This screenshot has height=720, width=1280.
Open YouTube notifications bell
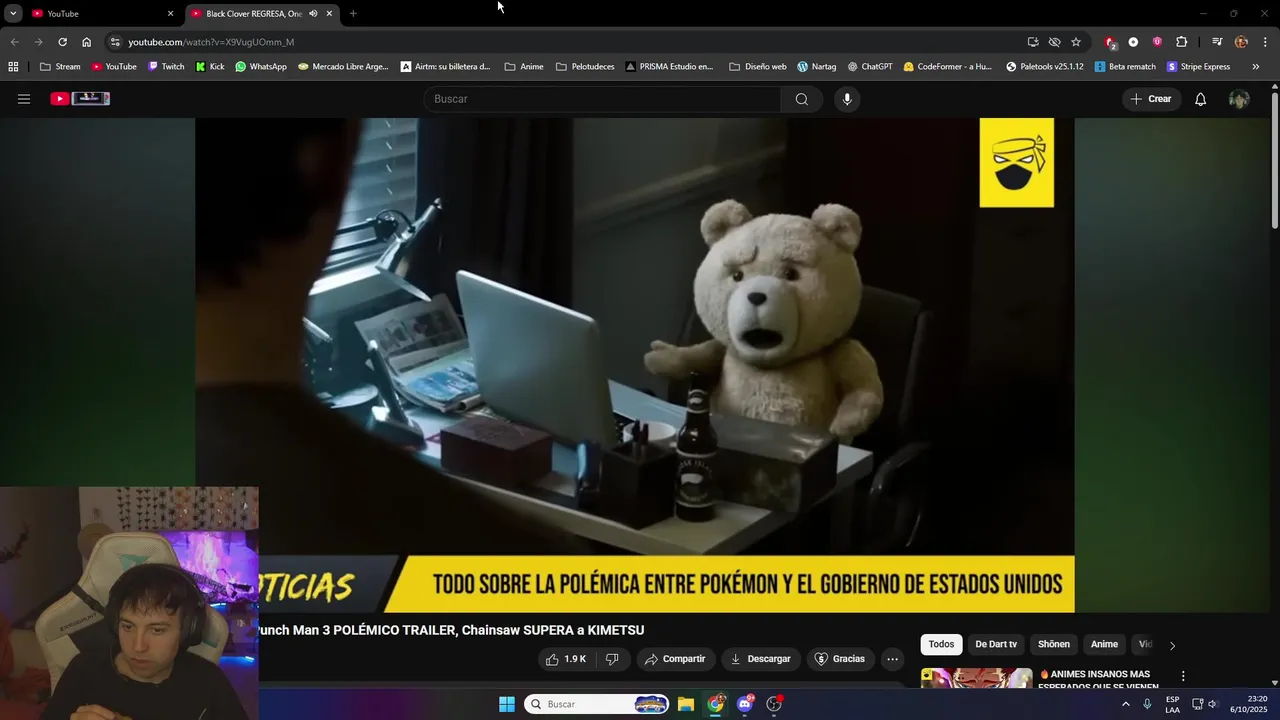pos(1201,99)
